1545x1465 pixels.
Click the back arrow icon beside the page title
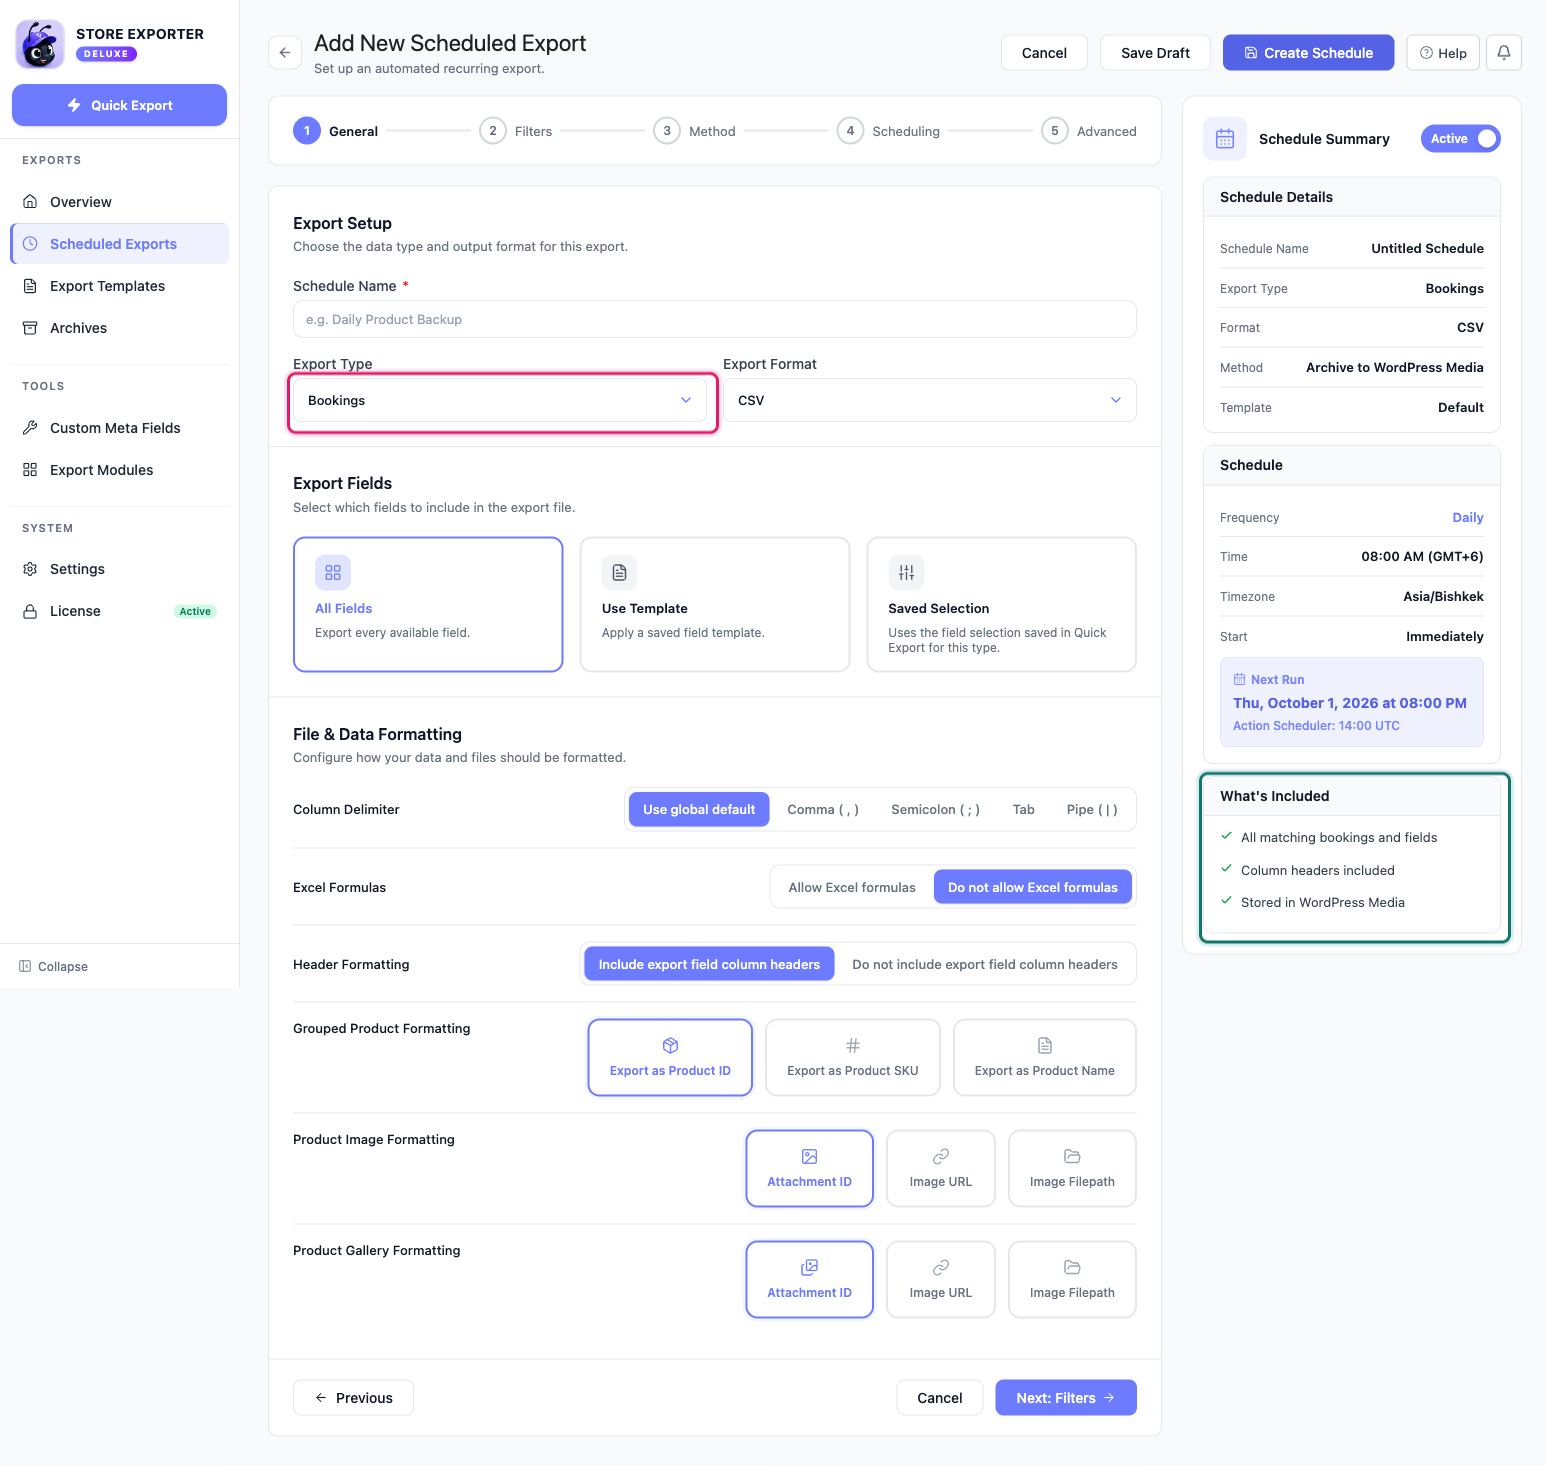[x=285, y=53]
